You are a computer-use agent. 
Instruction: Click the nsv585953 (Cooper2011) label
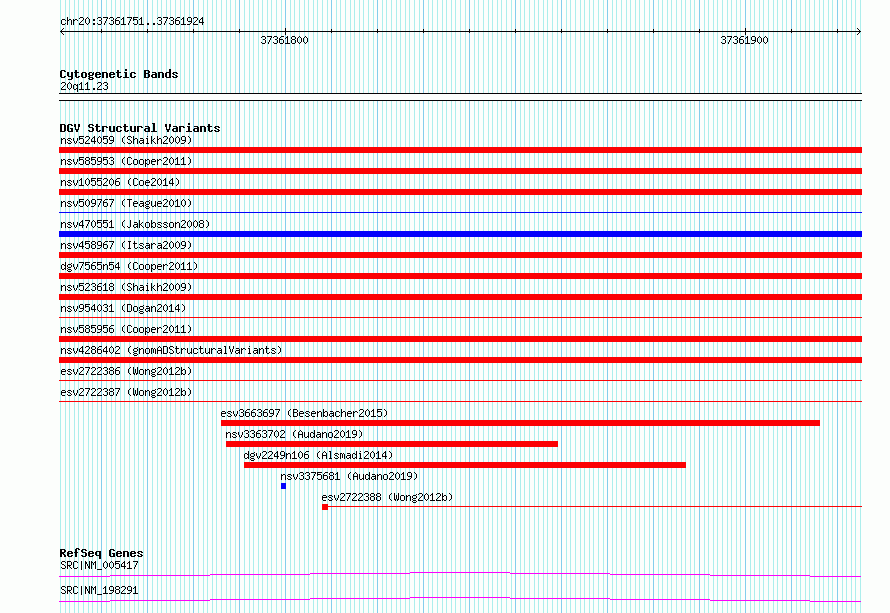126,161
